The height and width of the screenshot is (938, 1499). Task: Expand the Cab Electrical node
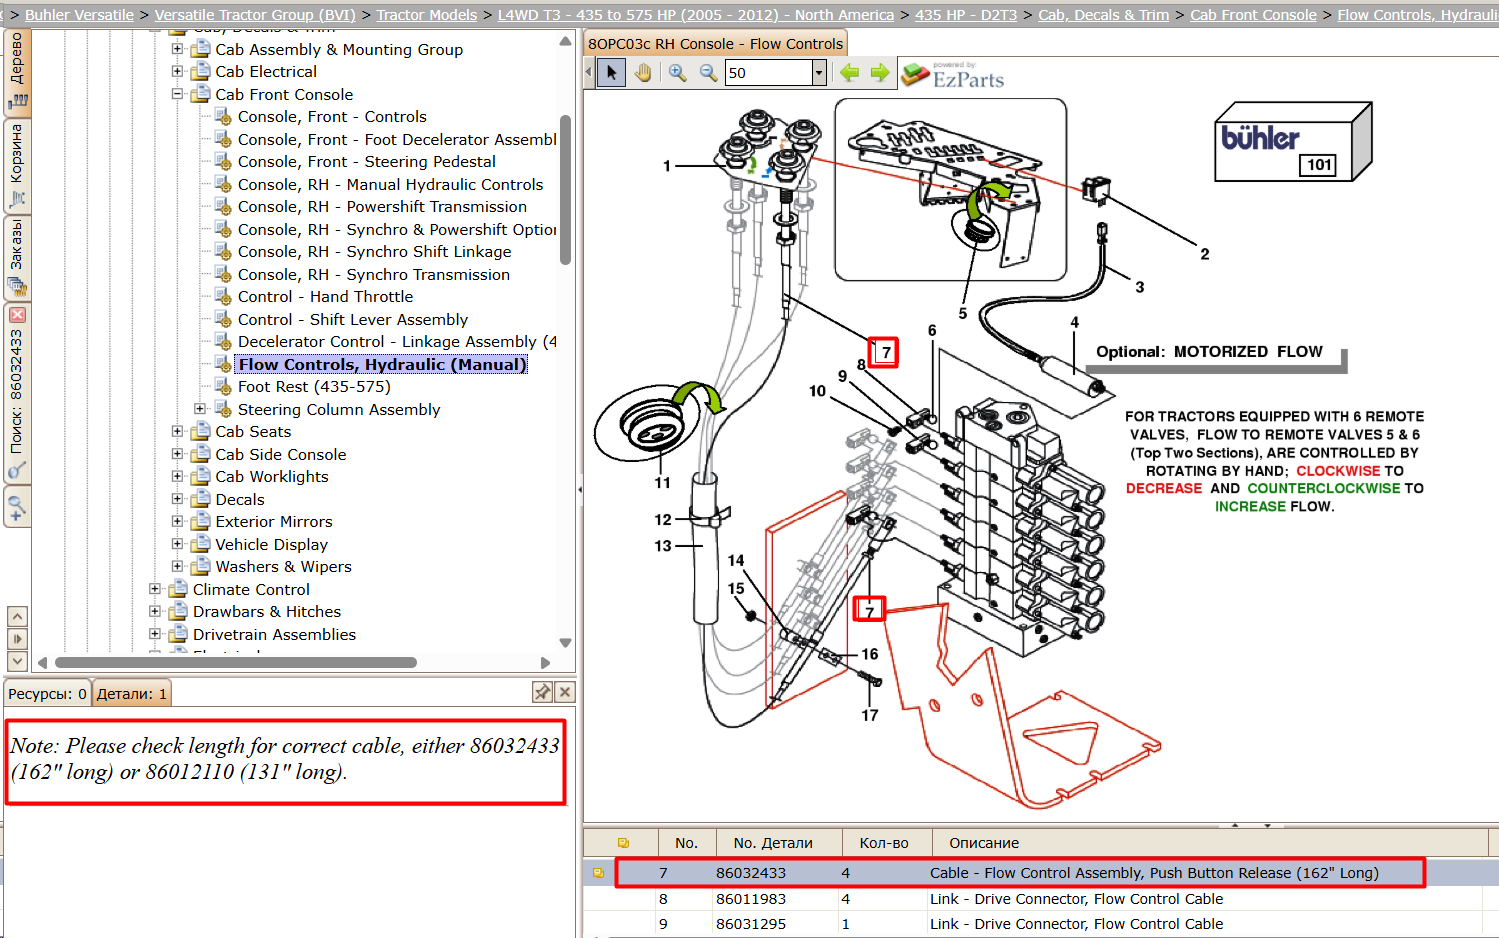(x=178, y=71)
